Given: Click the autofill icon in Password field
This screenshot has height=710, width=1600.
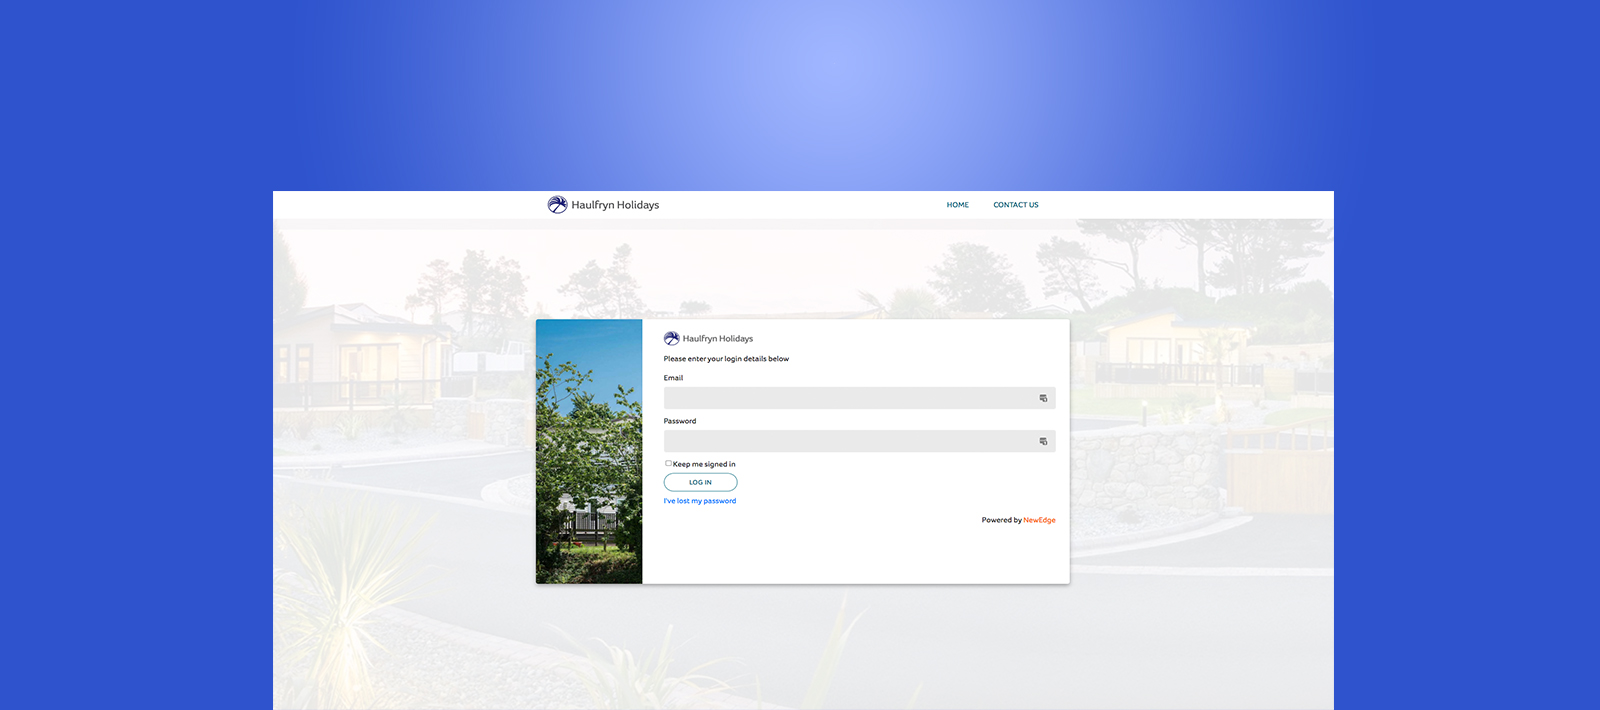Looking at the screenshot, I should 1043,441.
